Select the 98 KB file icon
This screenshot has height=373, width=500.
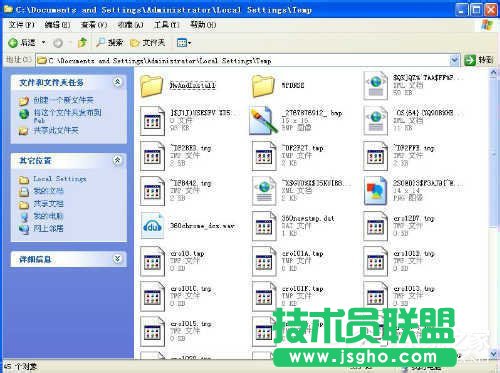point(152,121)
